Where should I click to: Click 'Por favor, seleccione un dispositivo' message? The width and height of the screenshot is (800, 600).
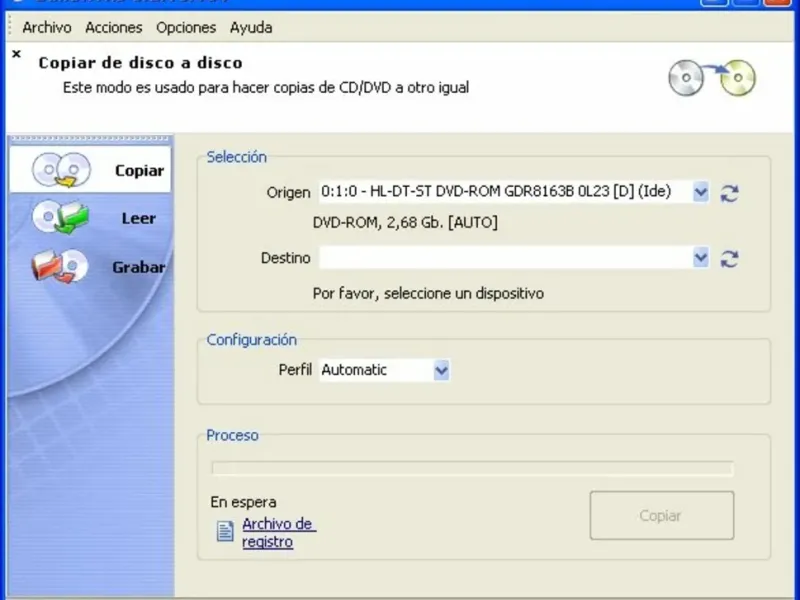[x=428, y=293]
